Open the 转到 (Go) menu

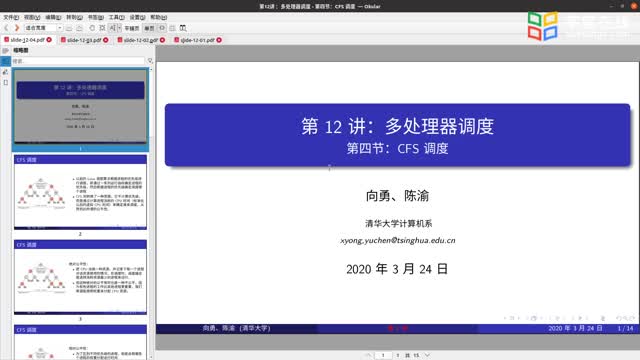pos(74,17)
